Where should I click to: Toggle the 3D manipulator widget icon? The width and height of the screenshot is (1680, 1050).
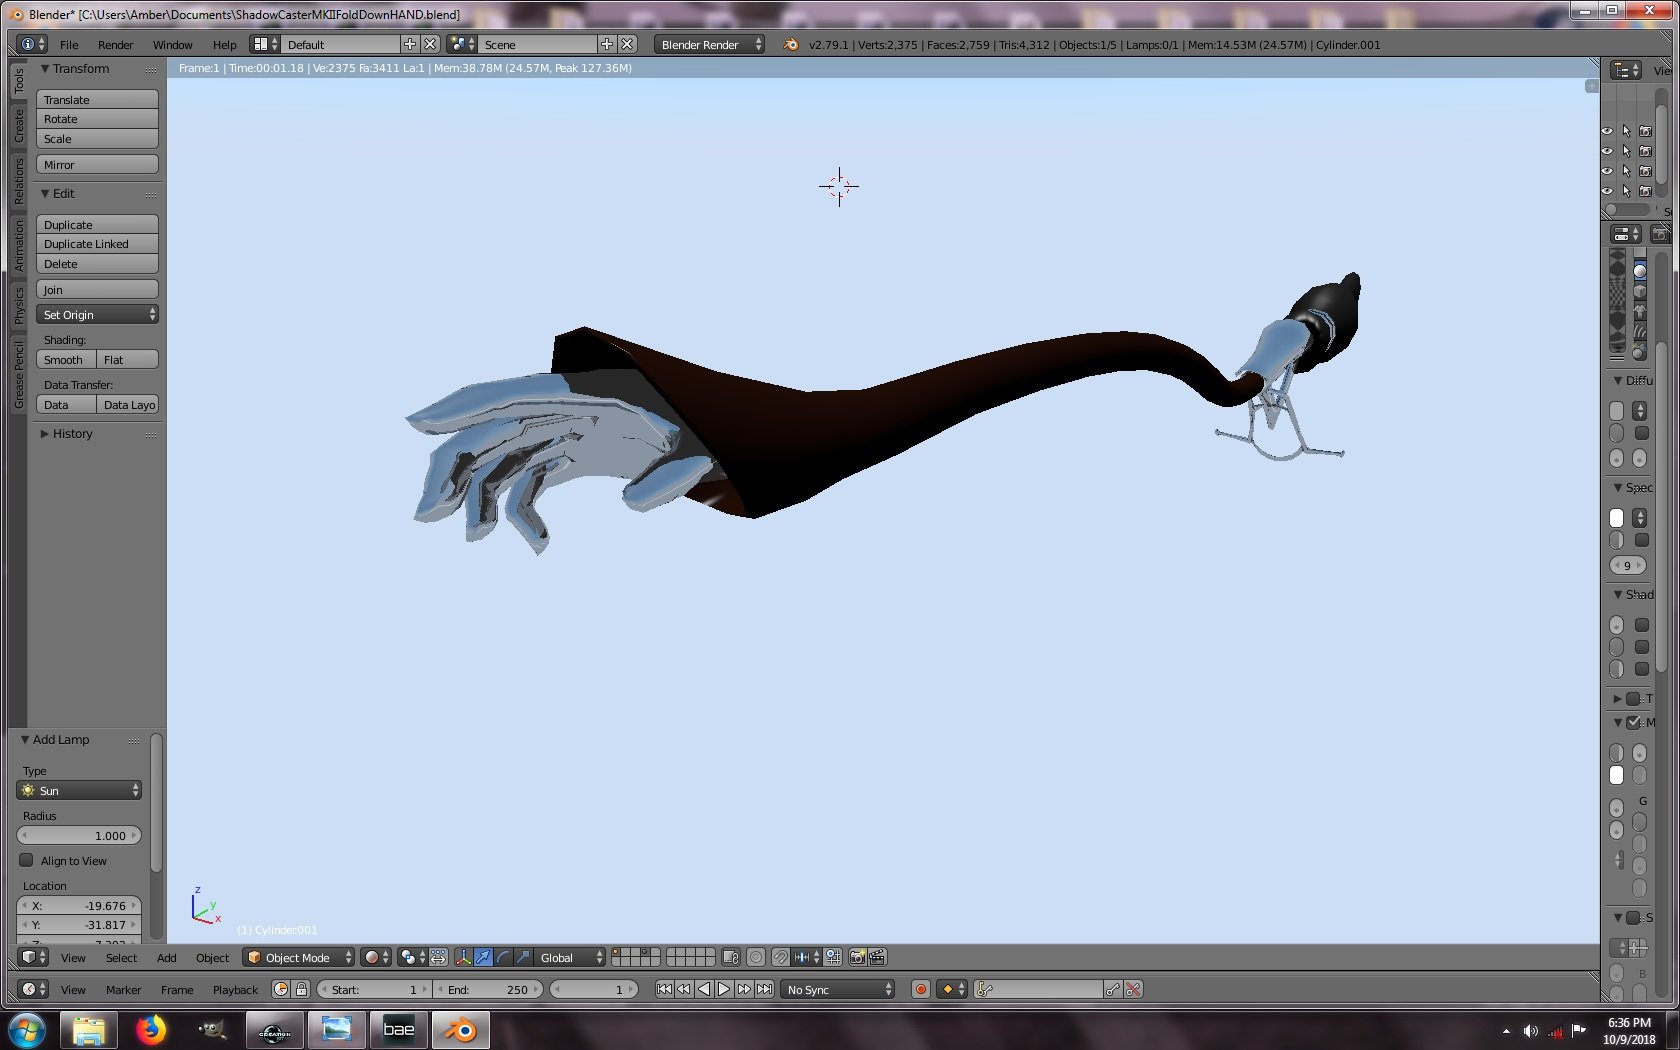pyautogui.click(x=463, y=957)
